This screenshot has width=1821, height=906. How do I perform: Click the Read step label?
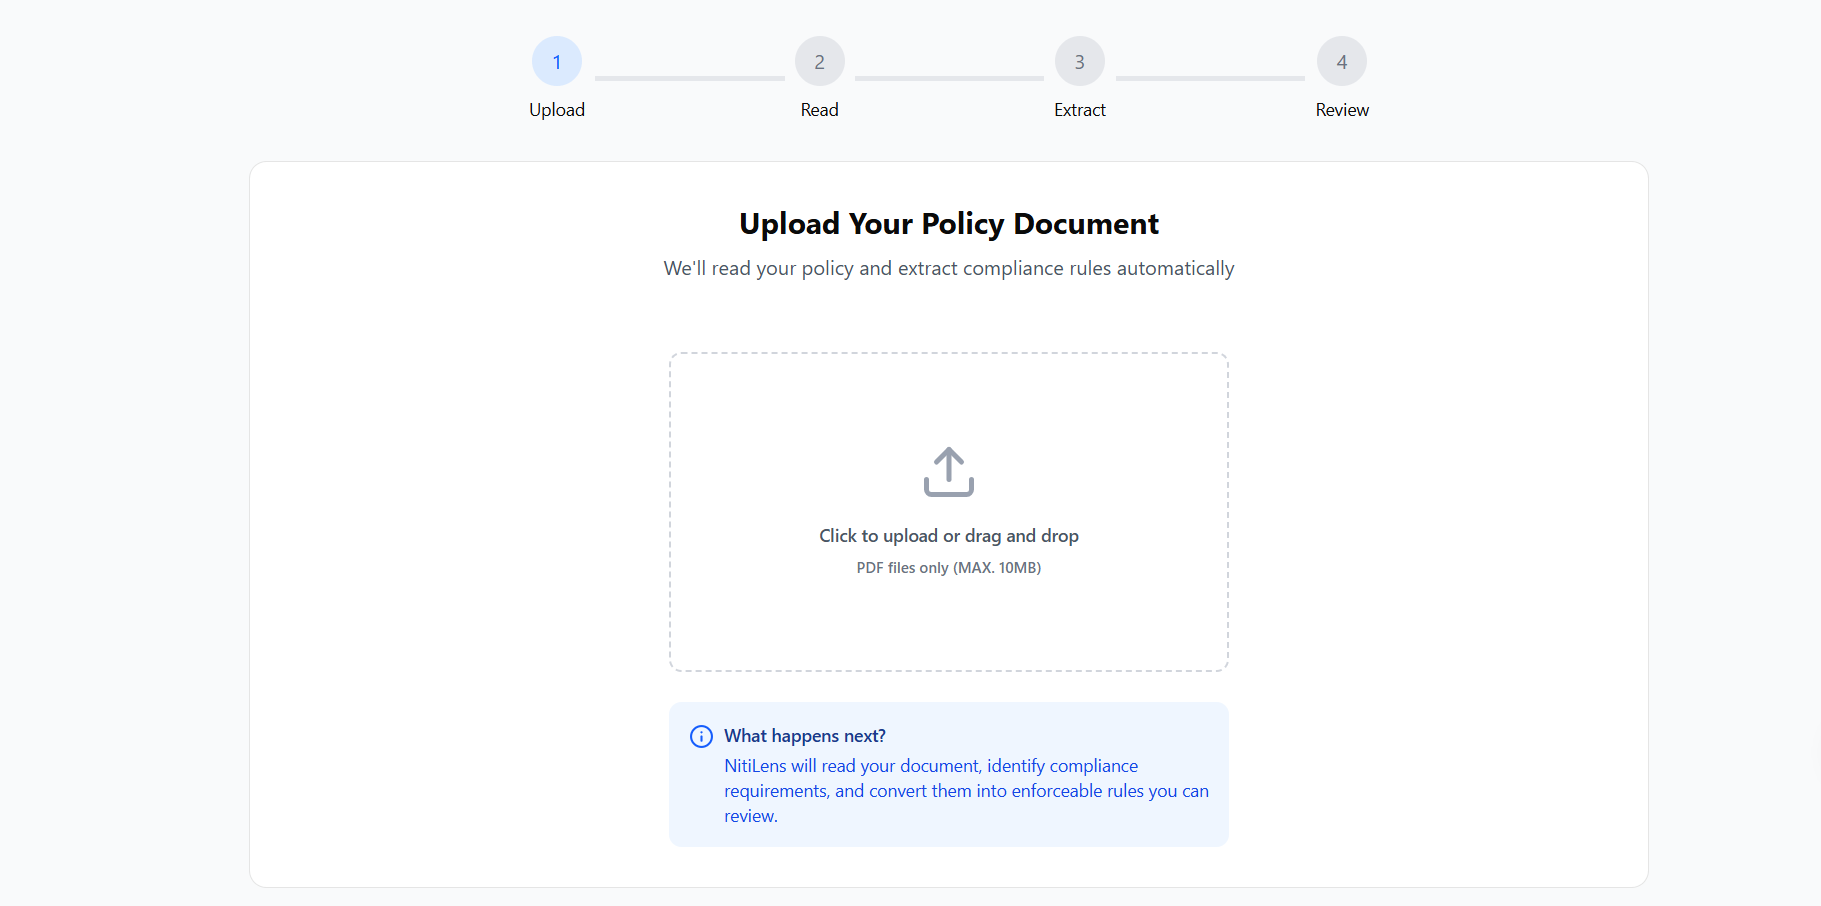coord(819,110)
